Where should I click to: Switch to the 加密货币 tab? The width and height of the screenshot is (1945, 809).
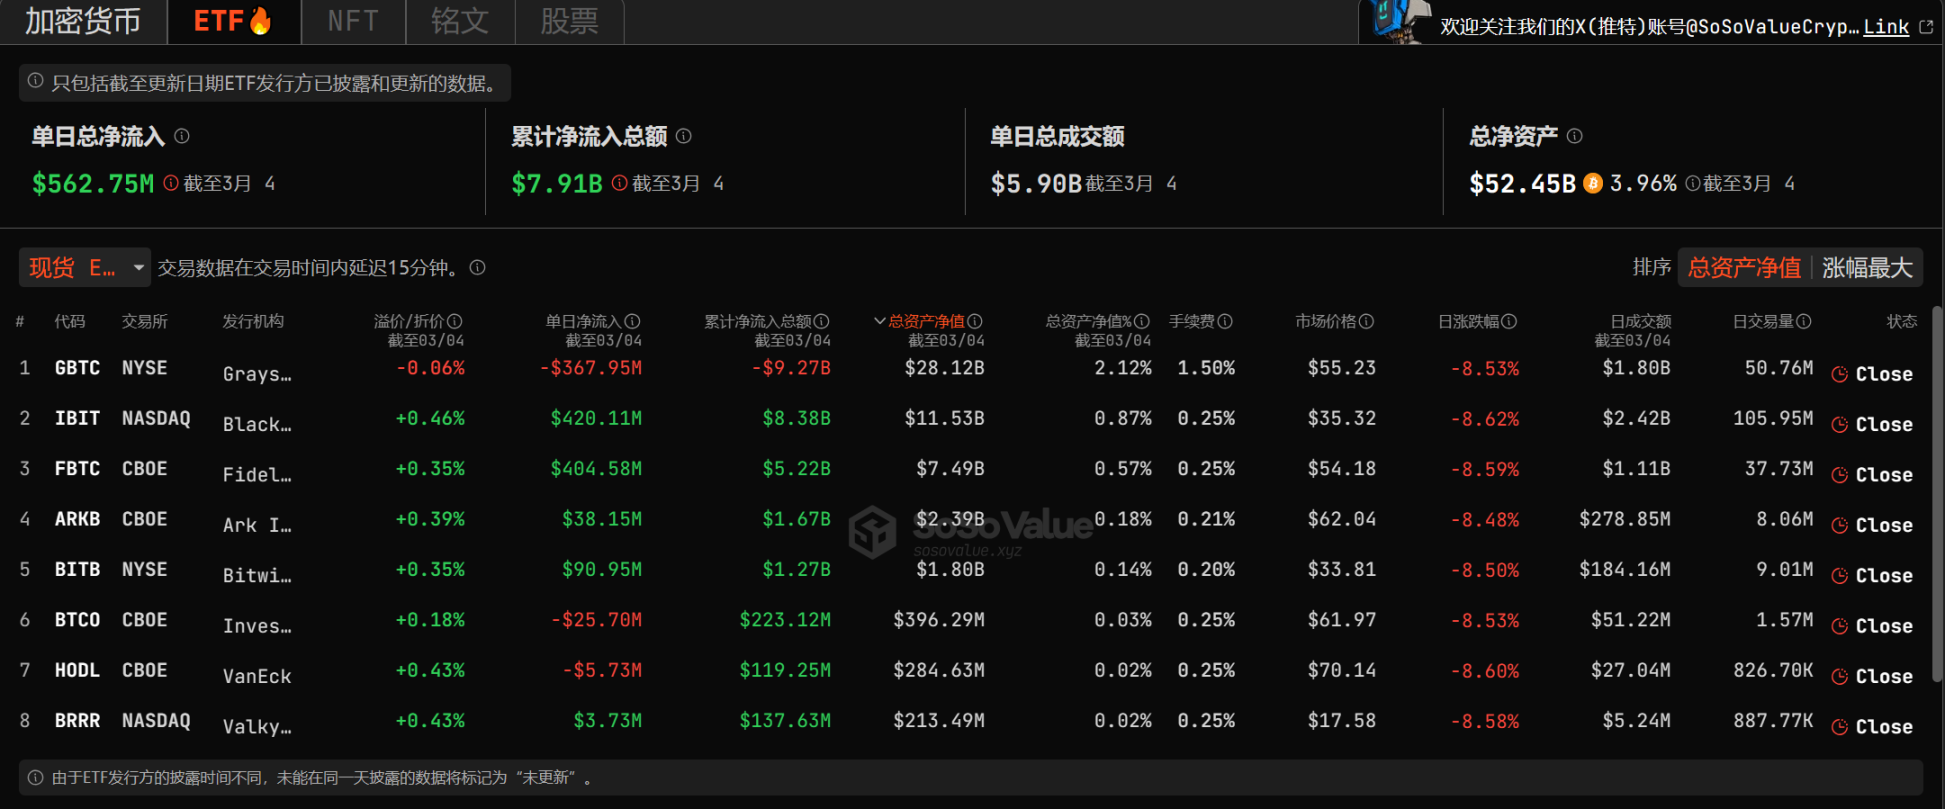83,21
